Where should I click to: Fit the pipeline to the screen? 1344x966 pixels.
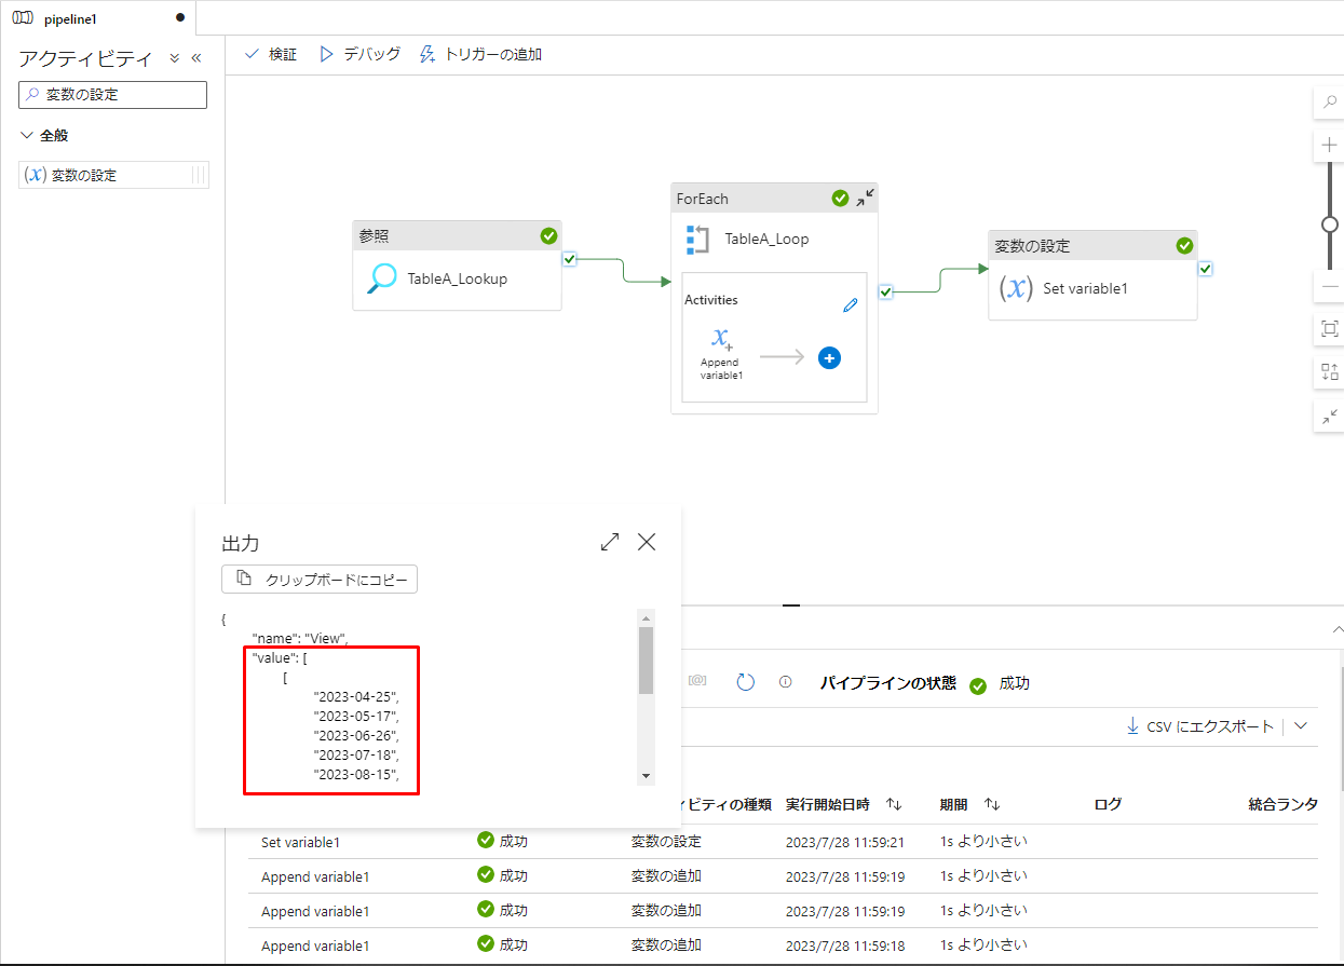click(x=1330, y=329)
